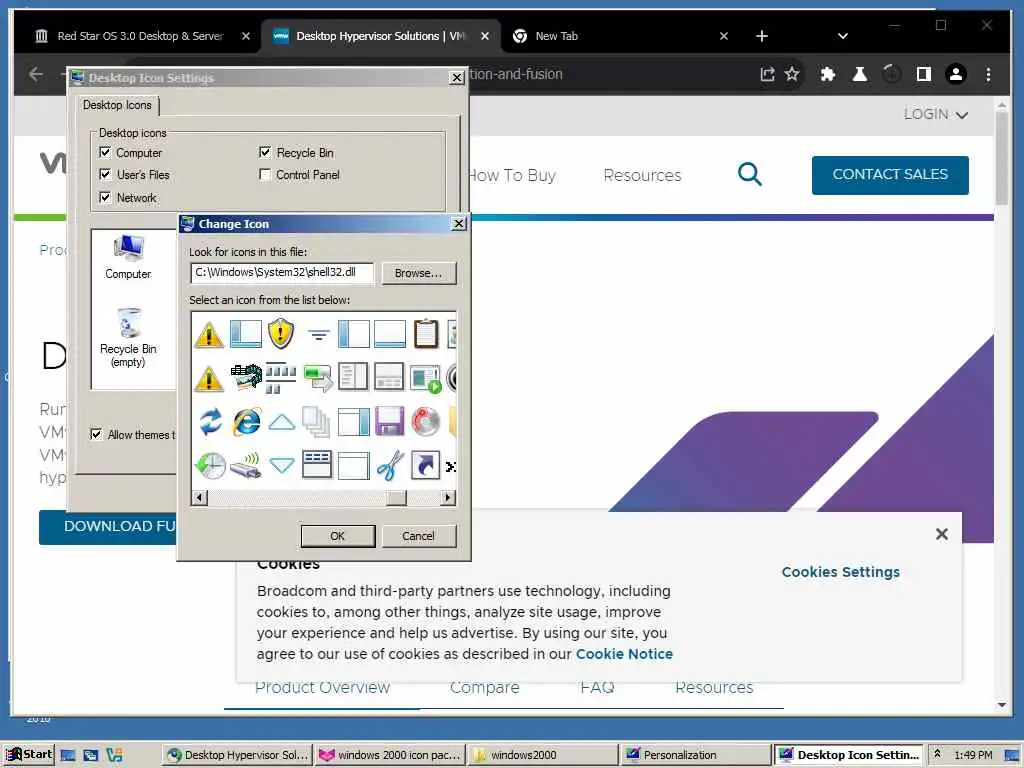Uncheck the Computer checkbox
The width and height of the screenshot is (1024, 768).
coord(105,152)
